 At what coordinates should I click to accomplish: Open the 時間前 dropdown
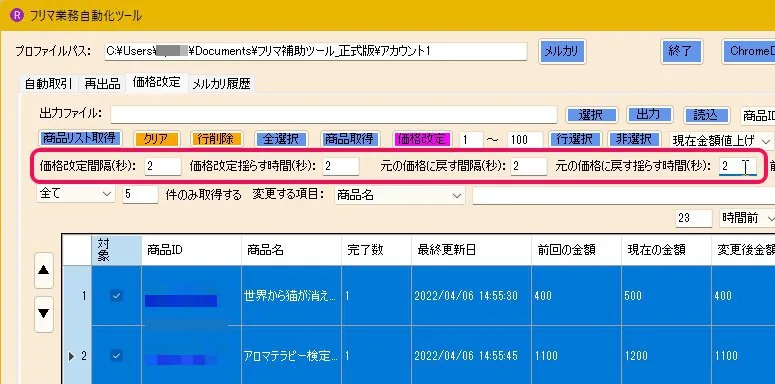[x=747, y=218]
